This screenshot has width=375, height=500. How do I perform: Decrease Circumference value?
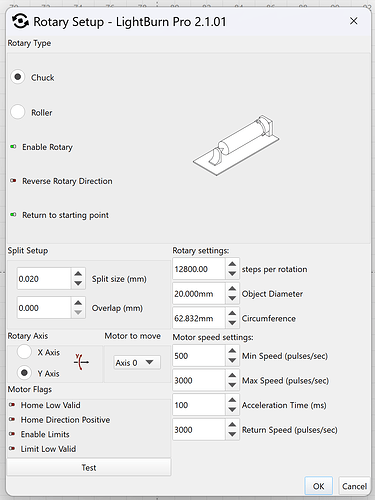click(x=232, y=323)
